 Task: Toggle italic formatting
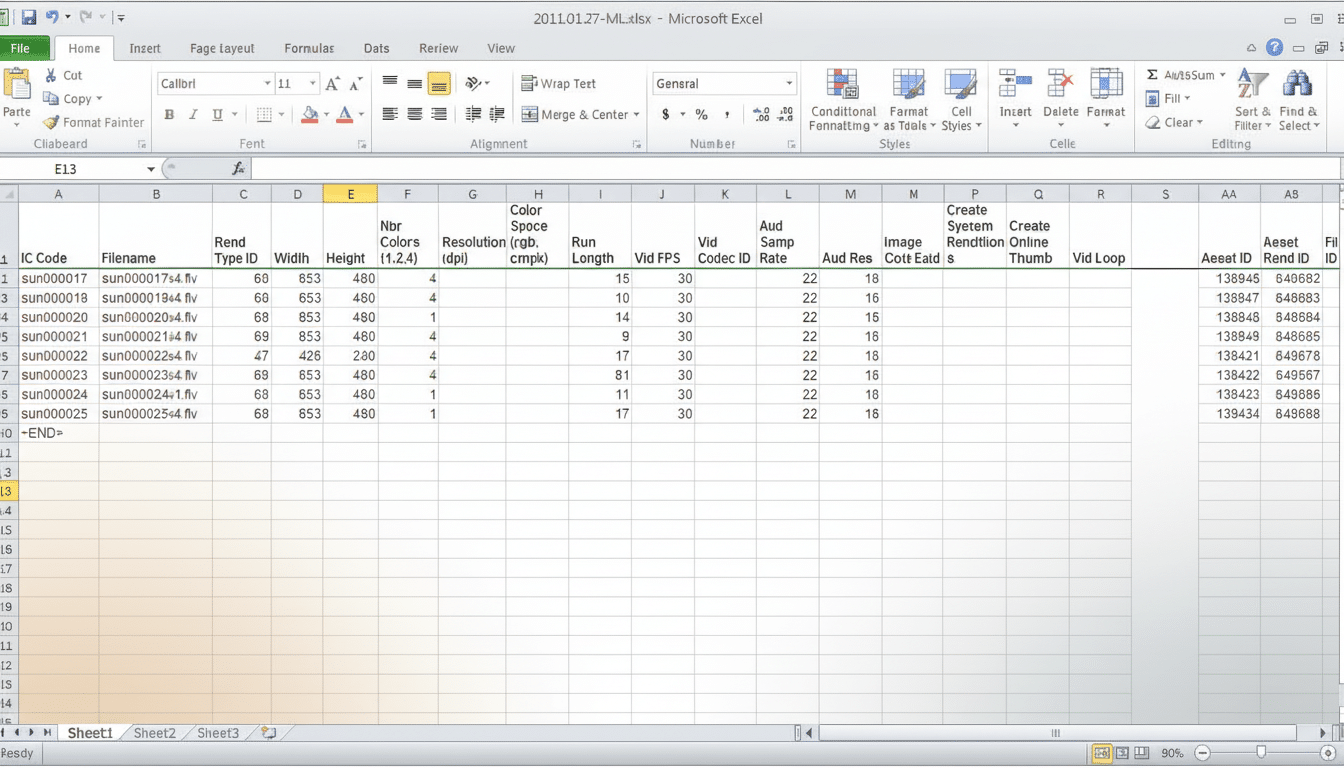click(191, 114)
